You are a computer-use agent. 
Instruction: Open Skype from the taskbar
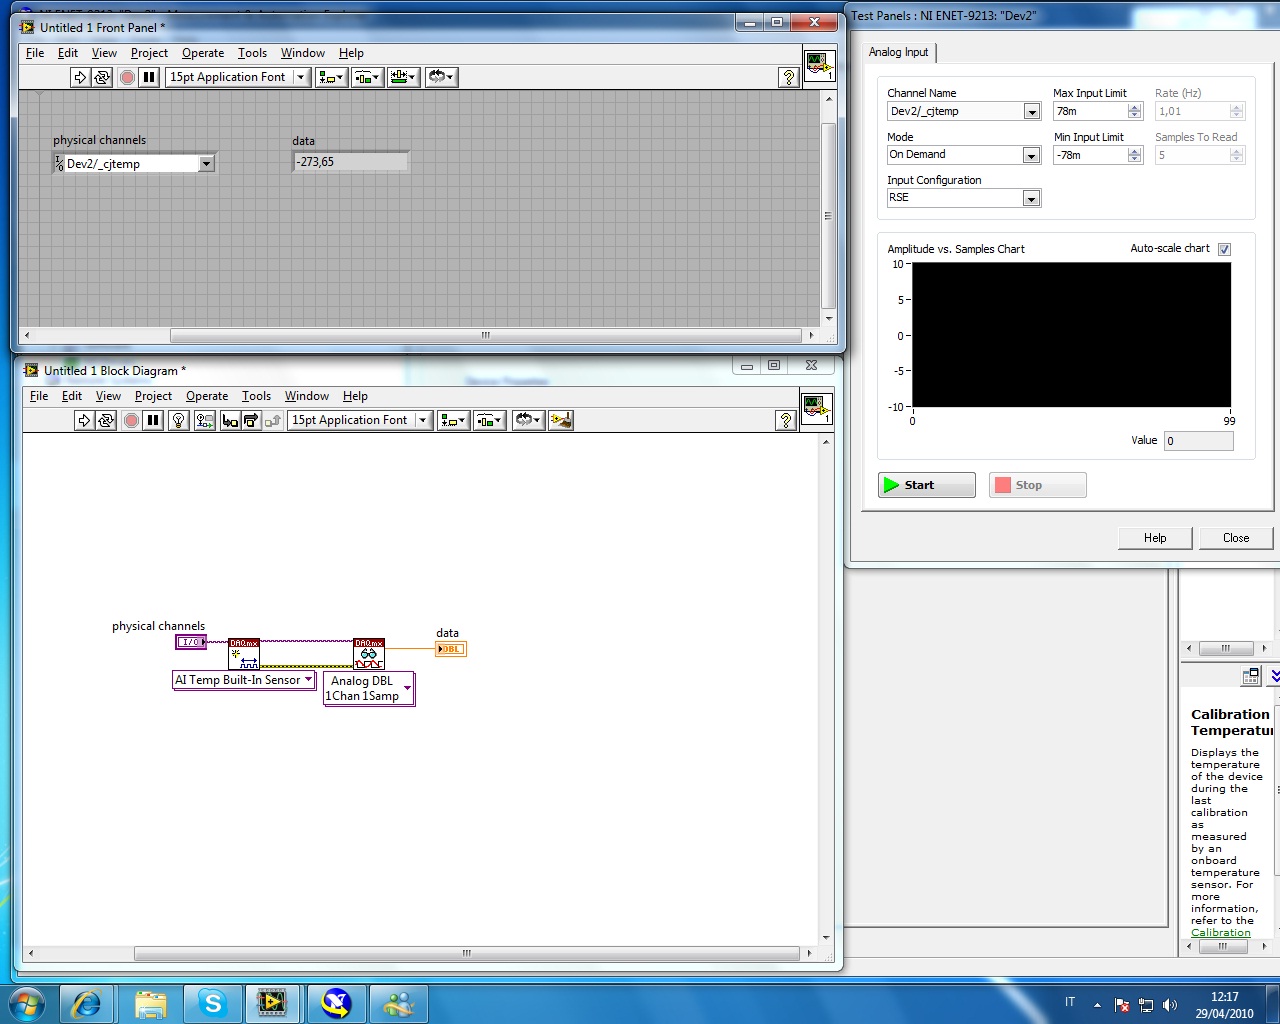pos(212,1003)
